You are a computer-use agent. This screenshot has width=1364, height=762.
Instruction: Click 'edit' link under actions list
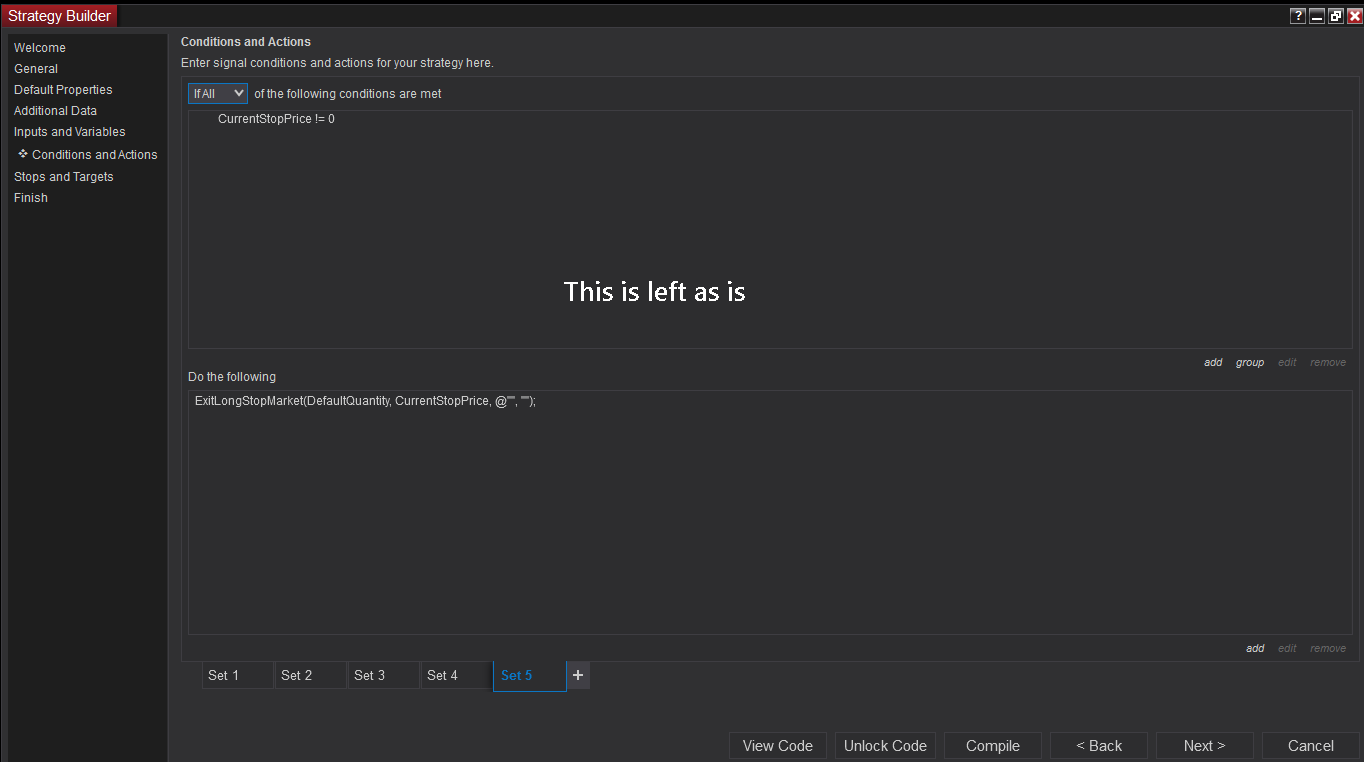click(1287, 649)
